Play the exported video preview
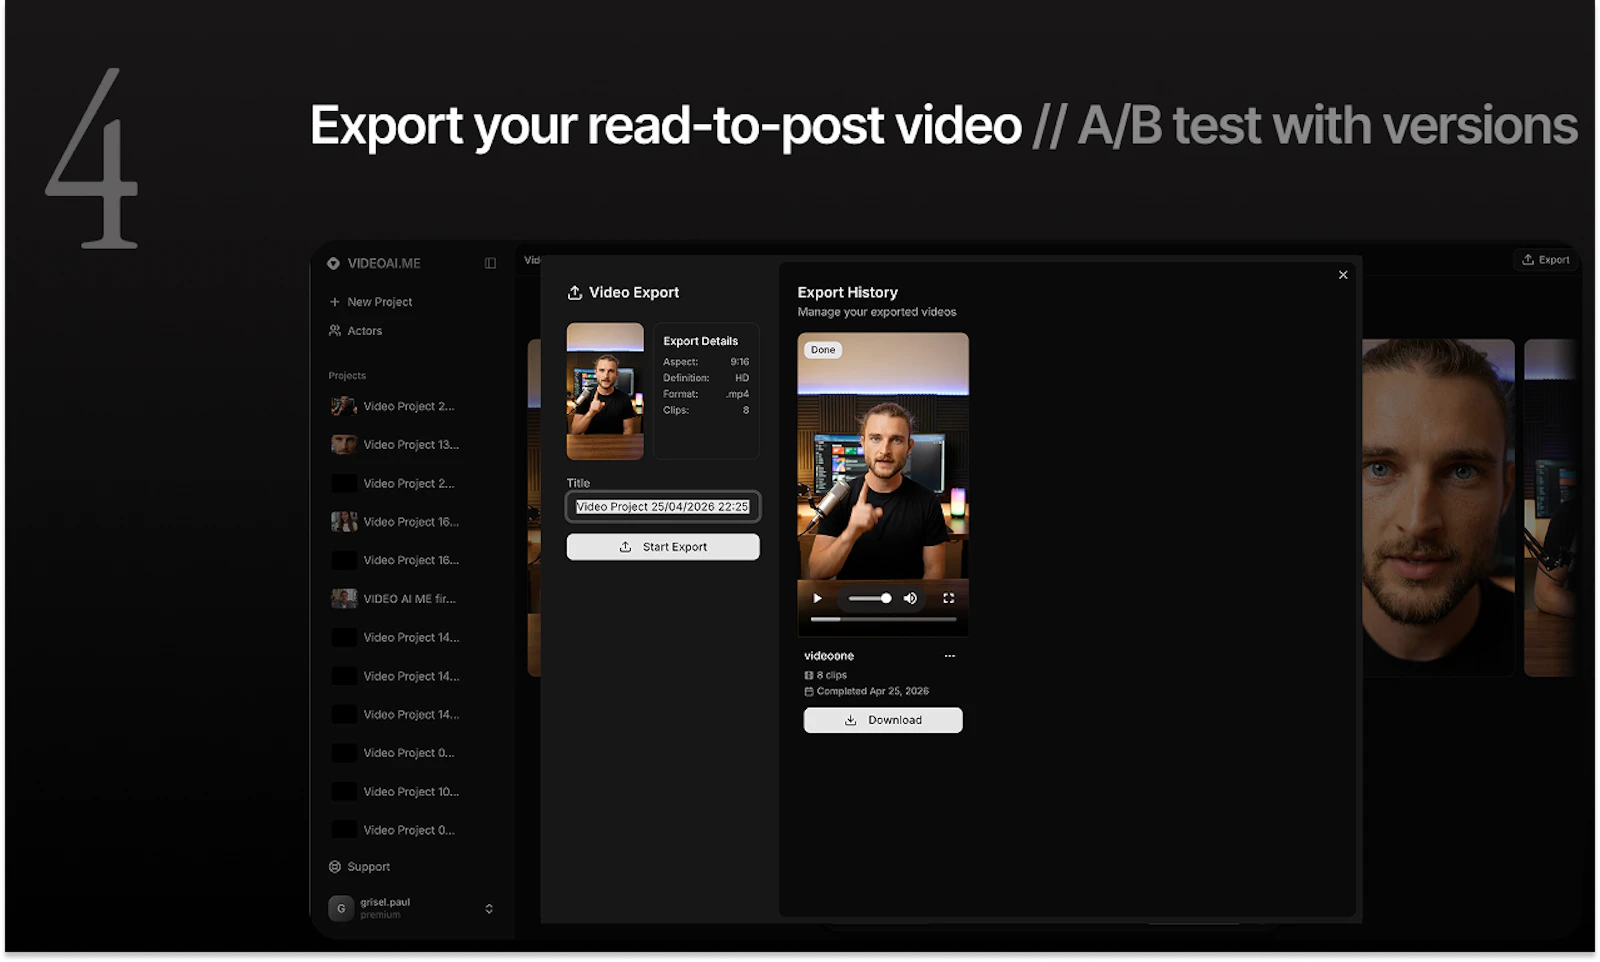 point(817,598)
